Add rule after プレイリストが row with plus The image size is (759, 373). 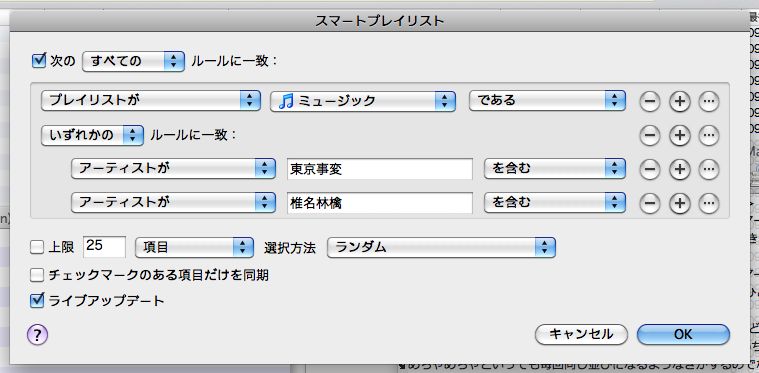tap(680, 102)
